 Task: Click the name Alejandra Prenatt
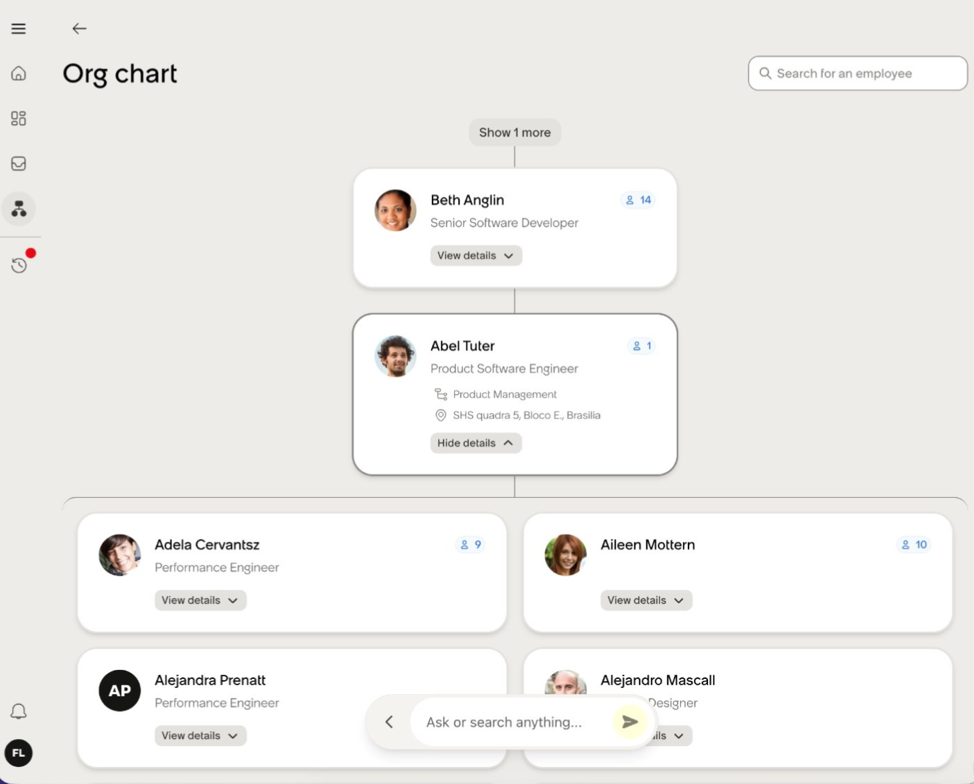point(210,680)
